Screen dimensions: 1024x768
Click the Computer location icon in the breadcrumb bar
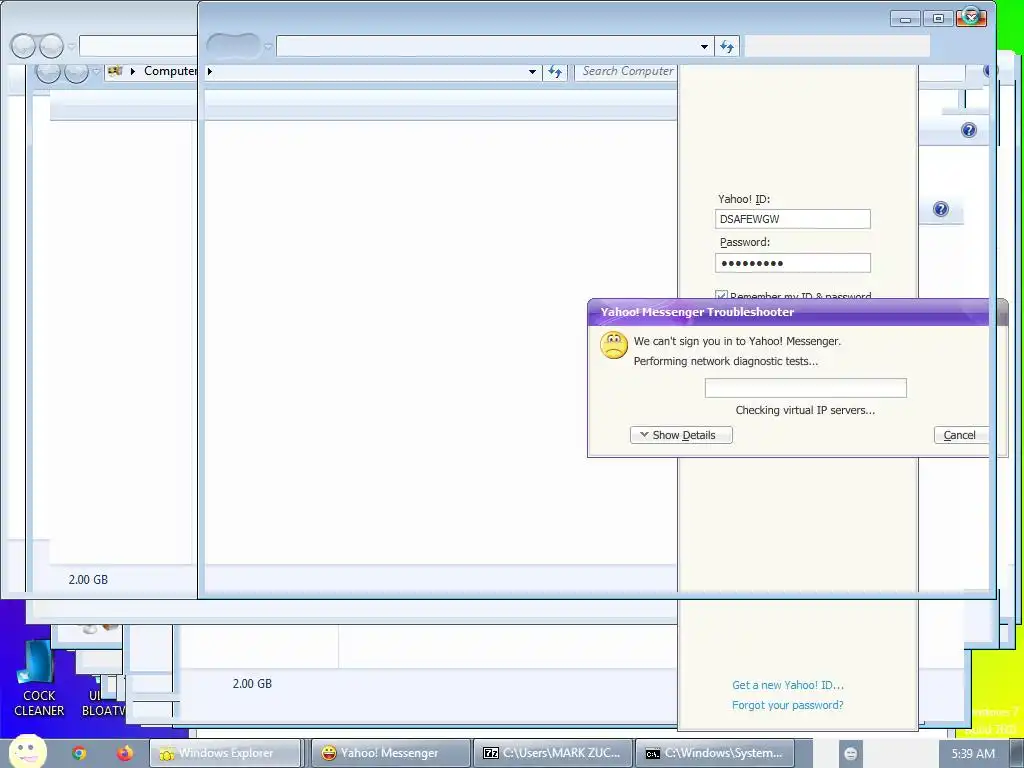pos(115,71)
